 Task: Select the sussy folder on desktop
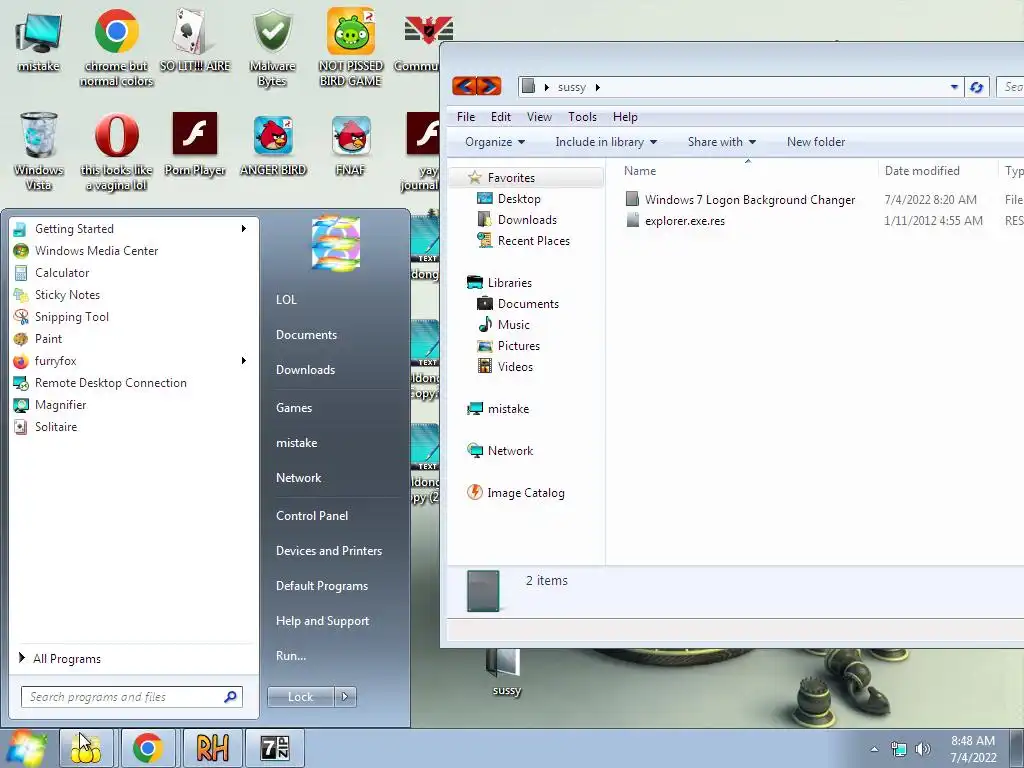click(506, 674)
